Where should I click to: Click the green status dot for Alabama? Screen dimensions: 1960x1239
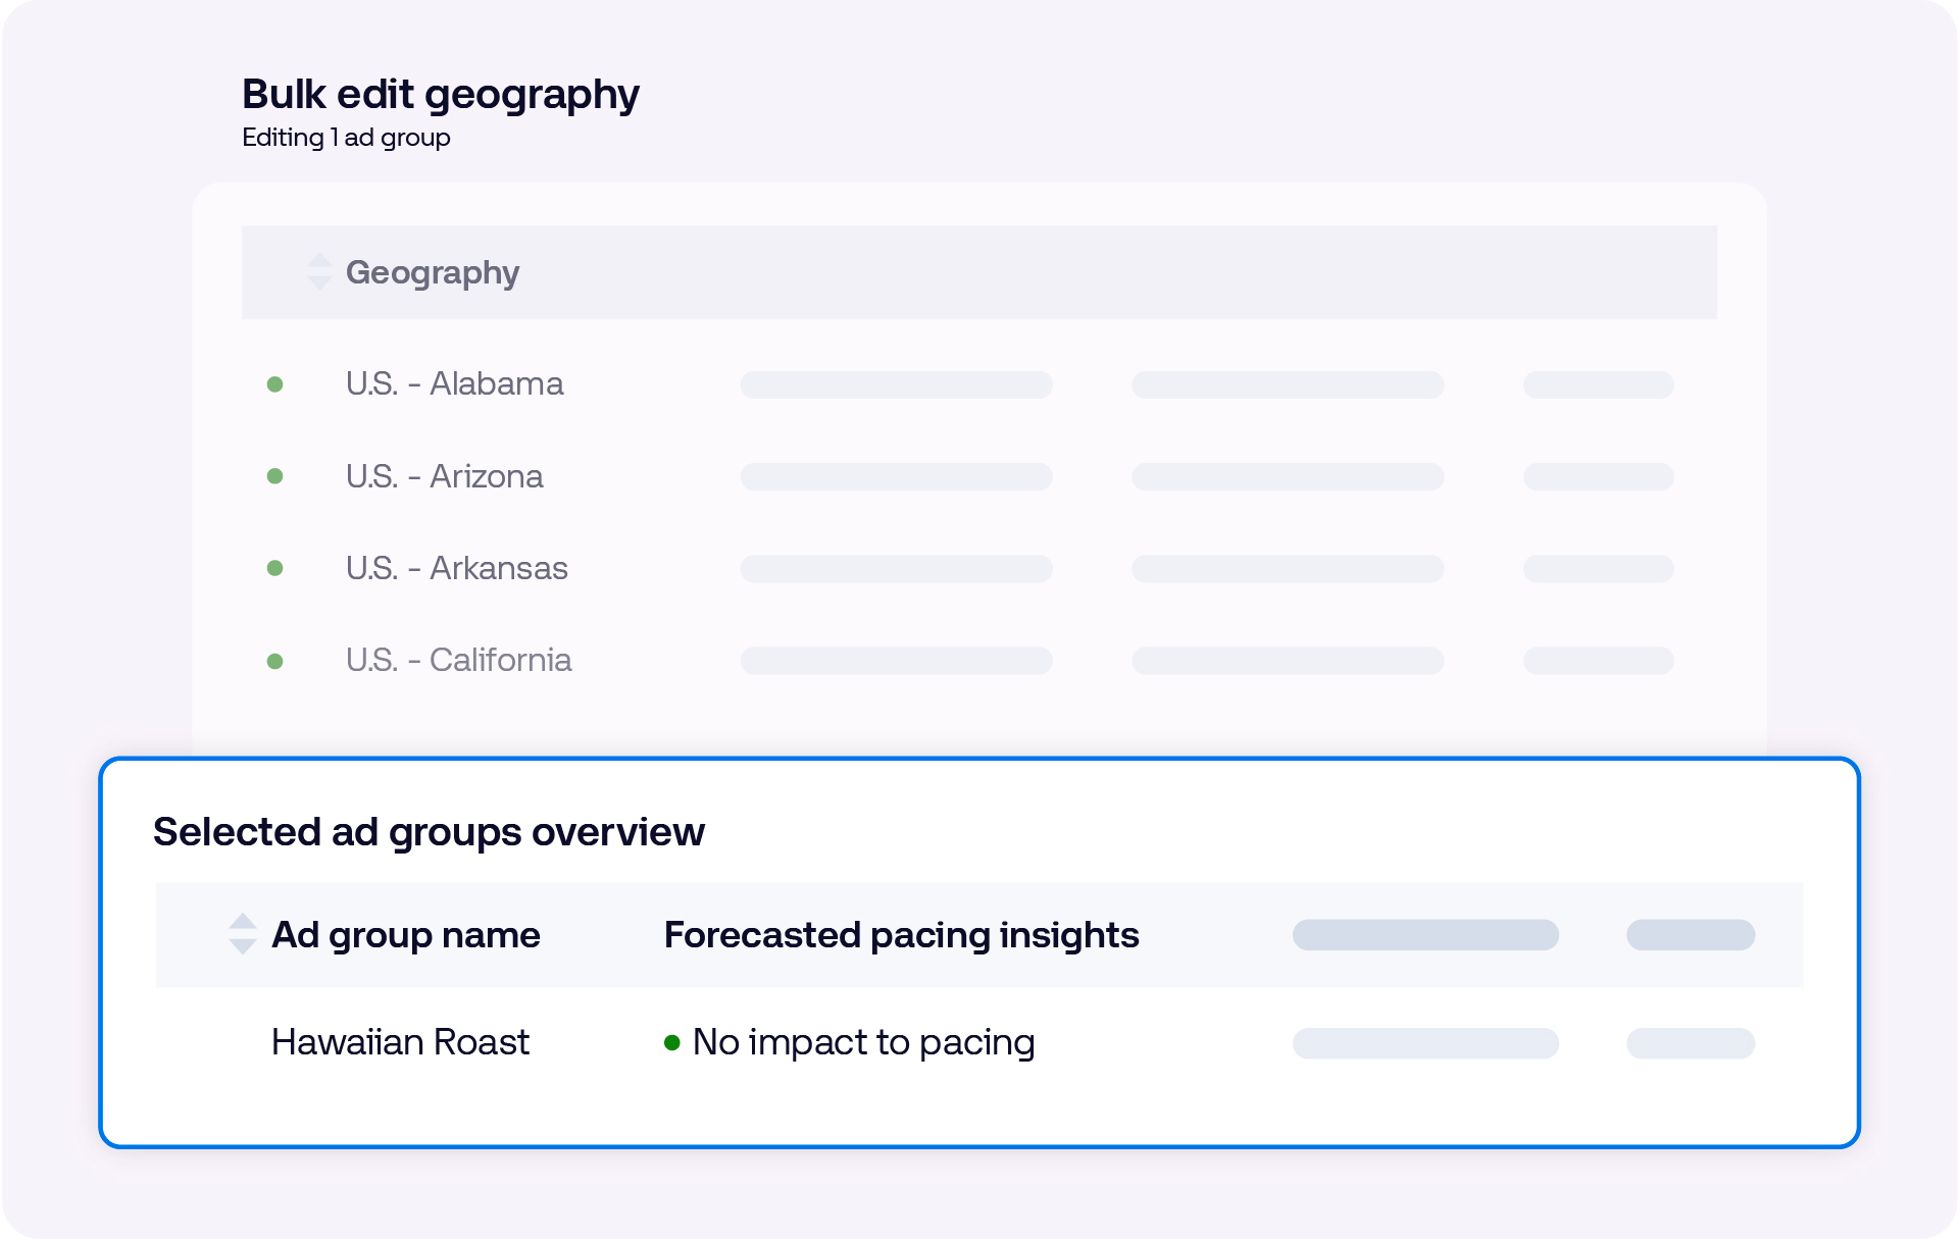pos(275,384)
